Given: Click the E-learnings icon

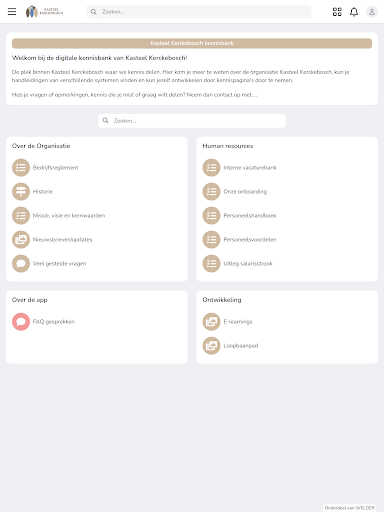Looking at the screenshot, I should 211,322.
